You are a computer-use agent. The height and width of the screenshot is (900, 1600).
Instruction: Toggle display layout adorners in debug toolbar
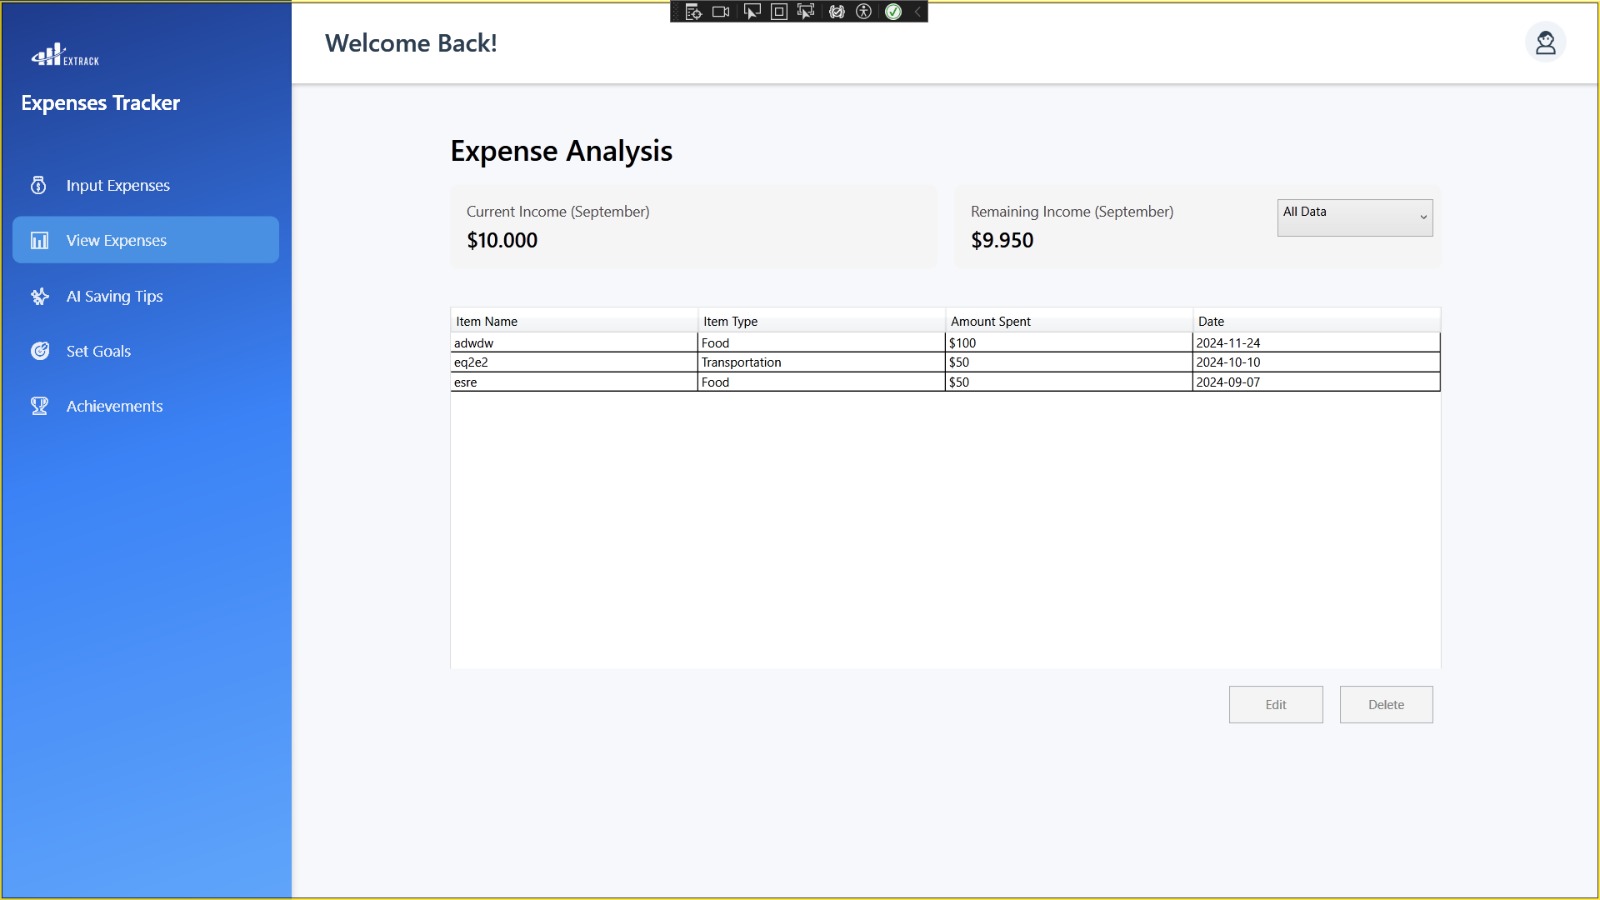tap(779, 12)
